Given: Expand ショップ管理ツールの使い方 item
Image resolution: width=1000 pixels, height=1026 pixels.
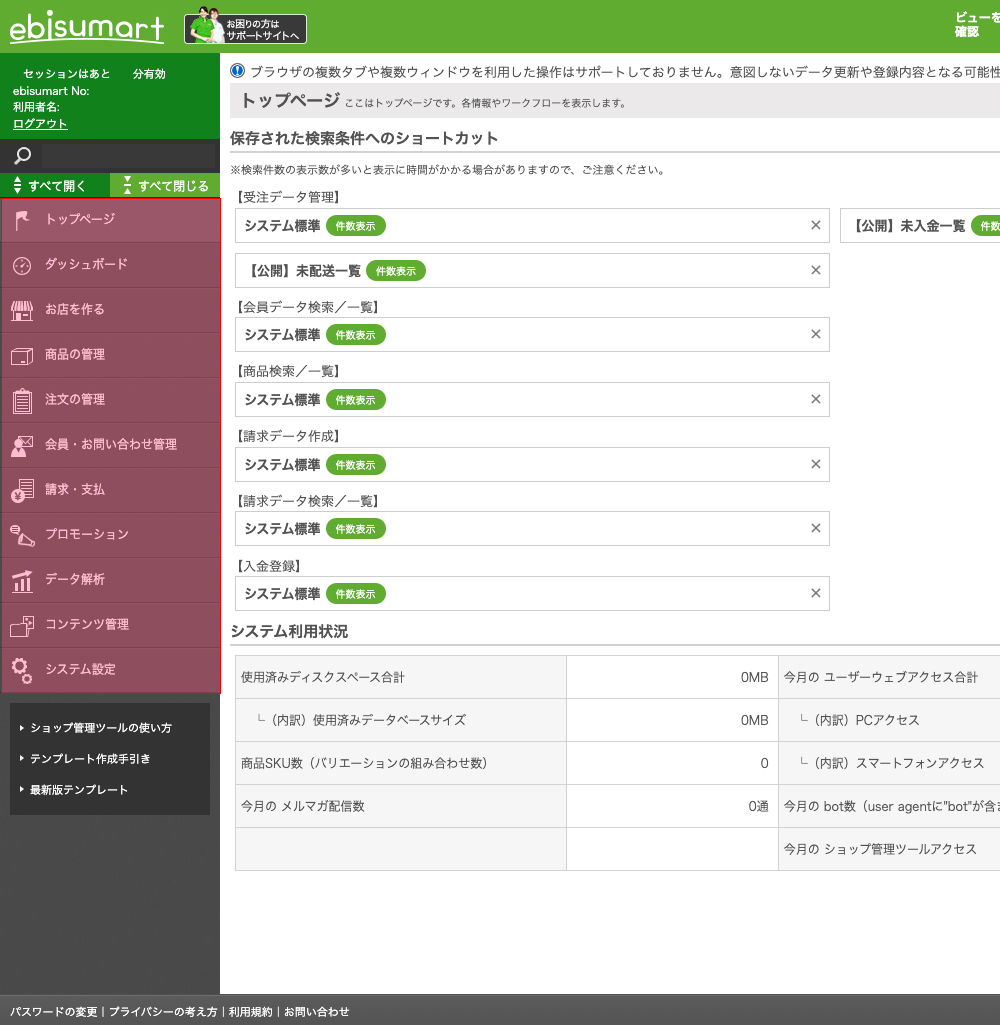Looking at the screenshot, I should 100,728.
